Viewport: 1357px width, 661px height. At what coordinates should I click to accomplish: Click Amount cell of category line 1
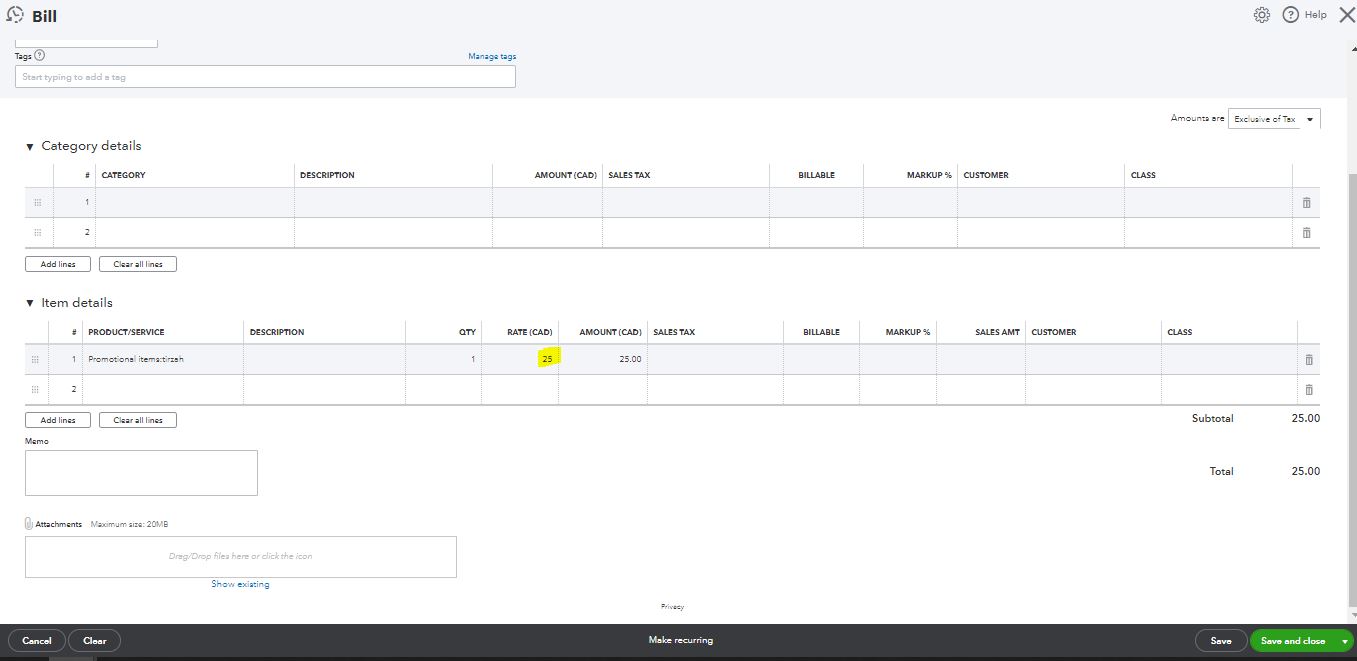[x=547, y=203]
